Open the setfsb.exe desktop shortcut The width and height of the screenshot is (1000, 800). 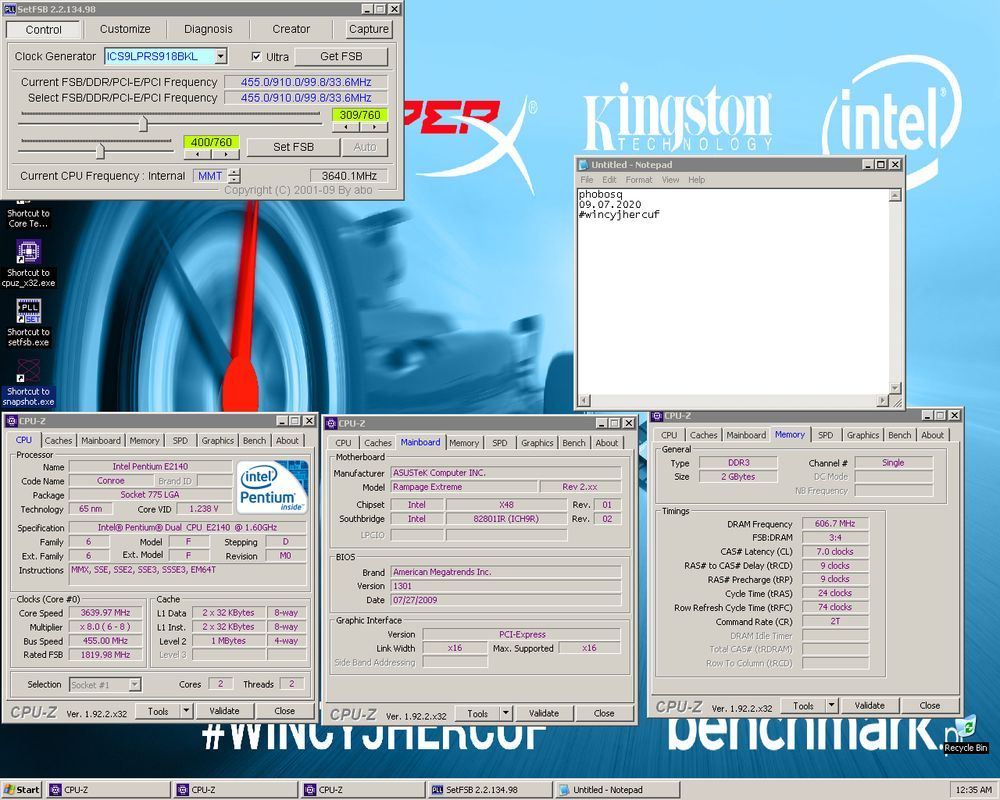click(28, 322)
